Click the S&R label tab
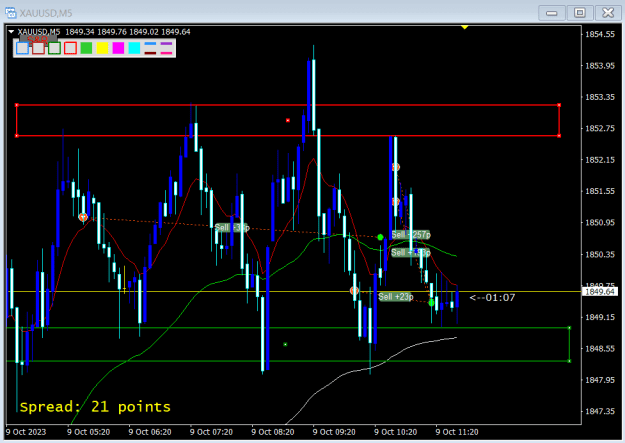625x443 pixels. (38, 39)
